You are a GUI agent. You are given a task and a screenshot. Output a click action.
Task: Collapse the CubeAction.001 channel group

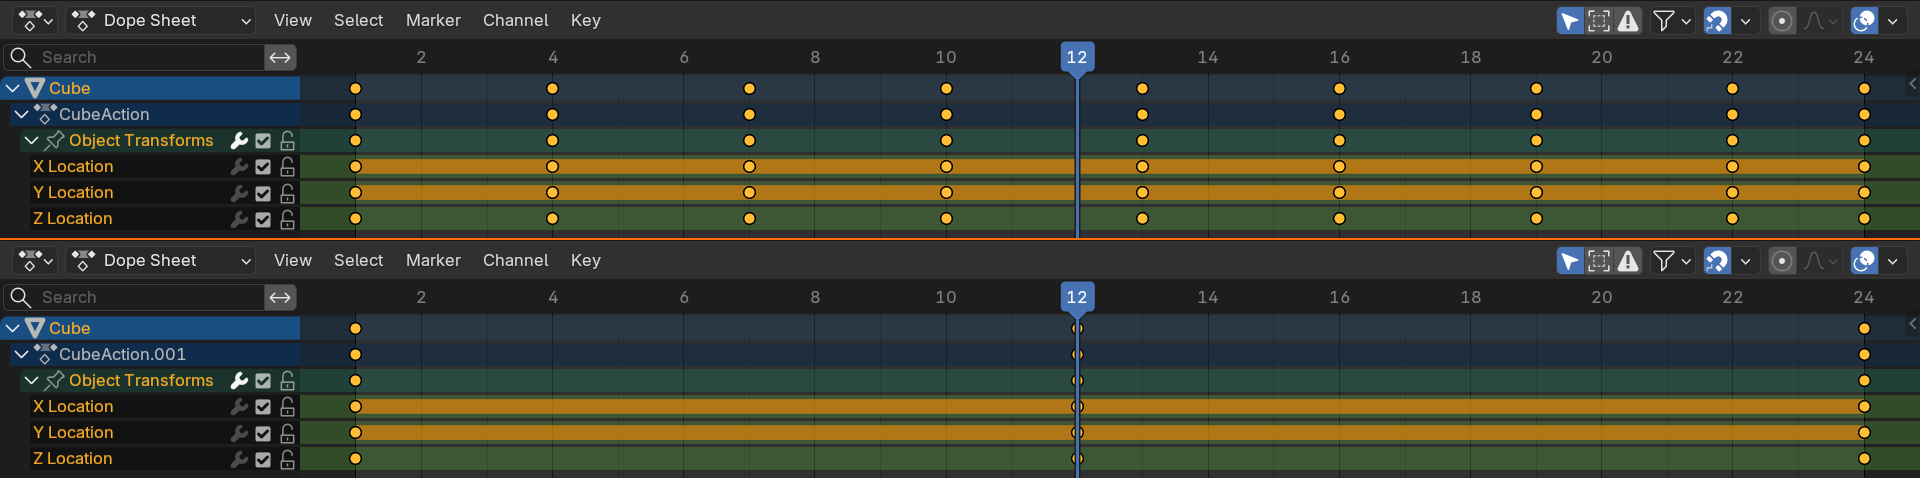point(21,354)
